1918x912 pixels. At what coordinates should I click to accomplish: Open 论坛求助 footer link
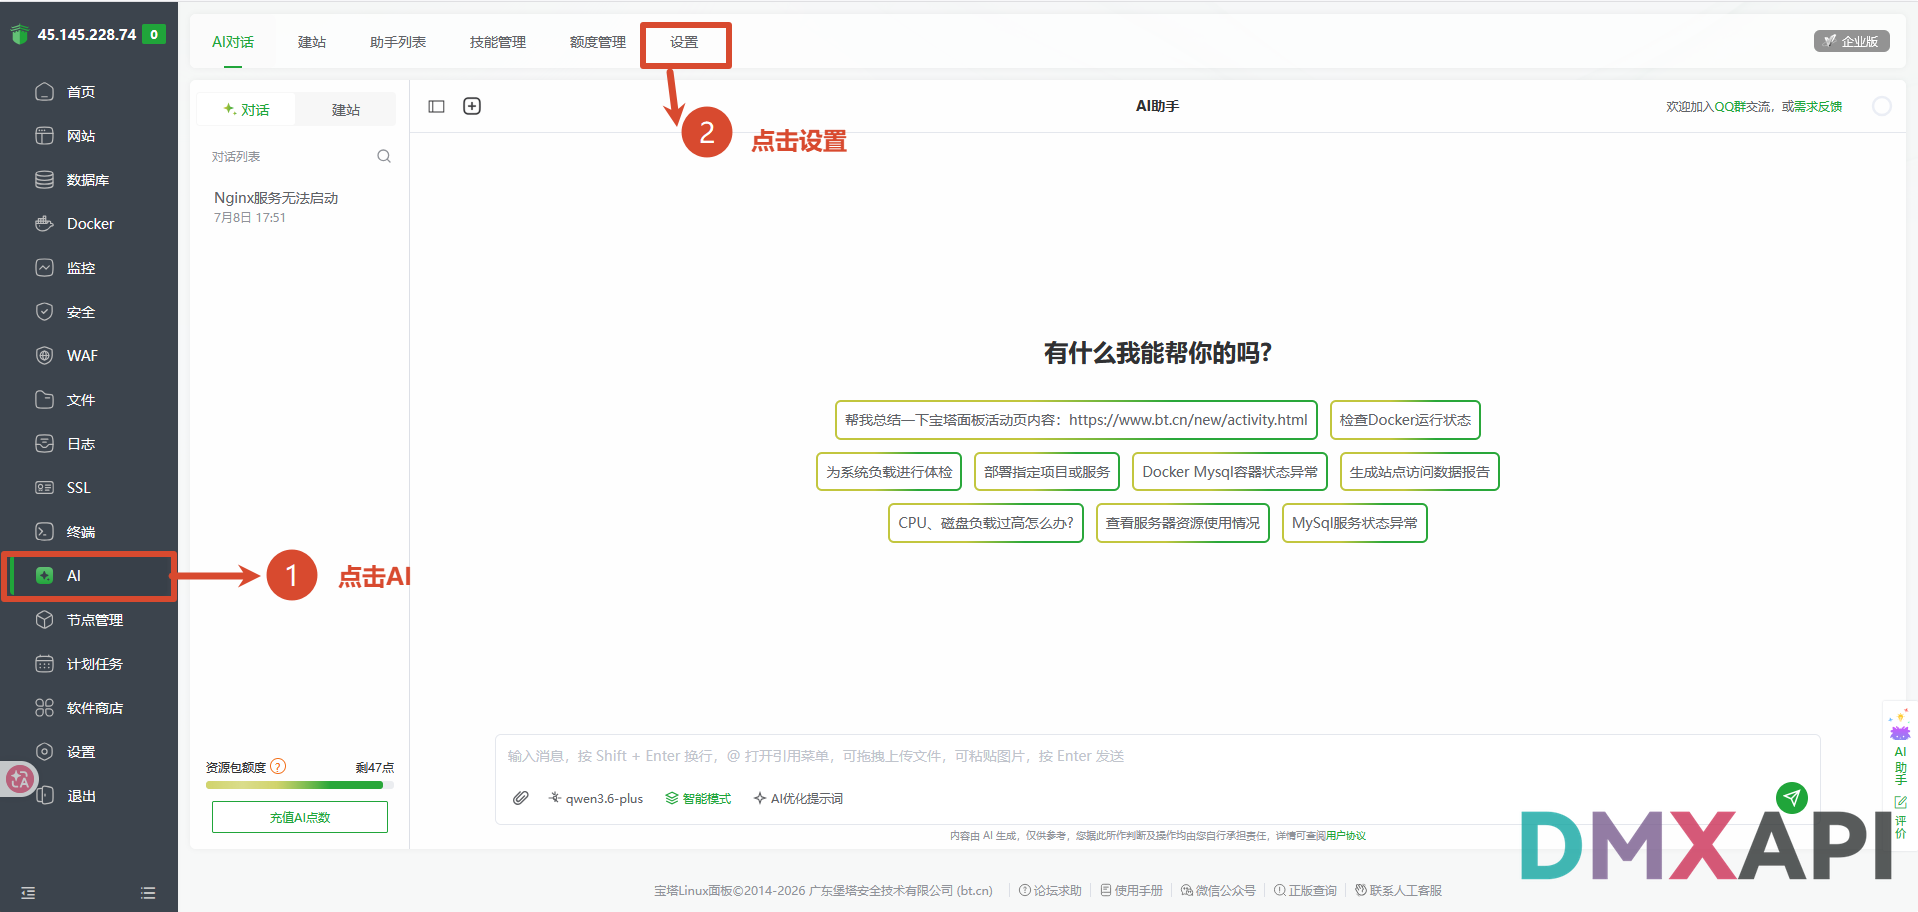(1050, 890)
